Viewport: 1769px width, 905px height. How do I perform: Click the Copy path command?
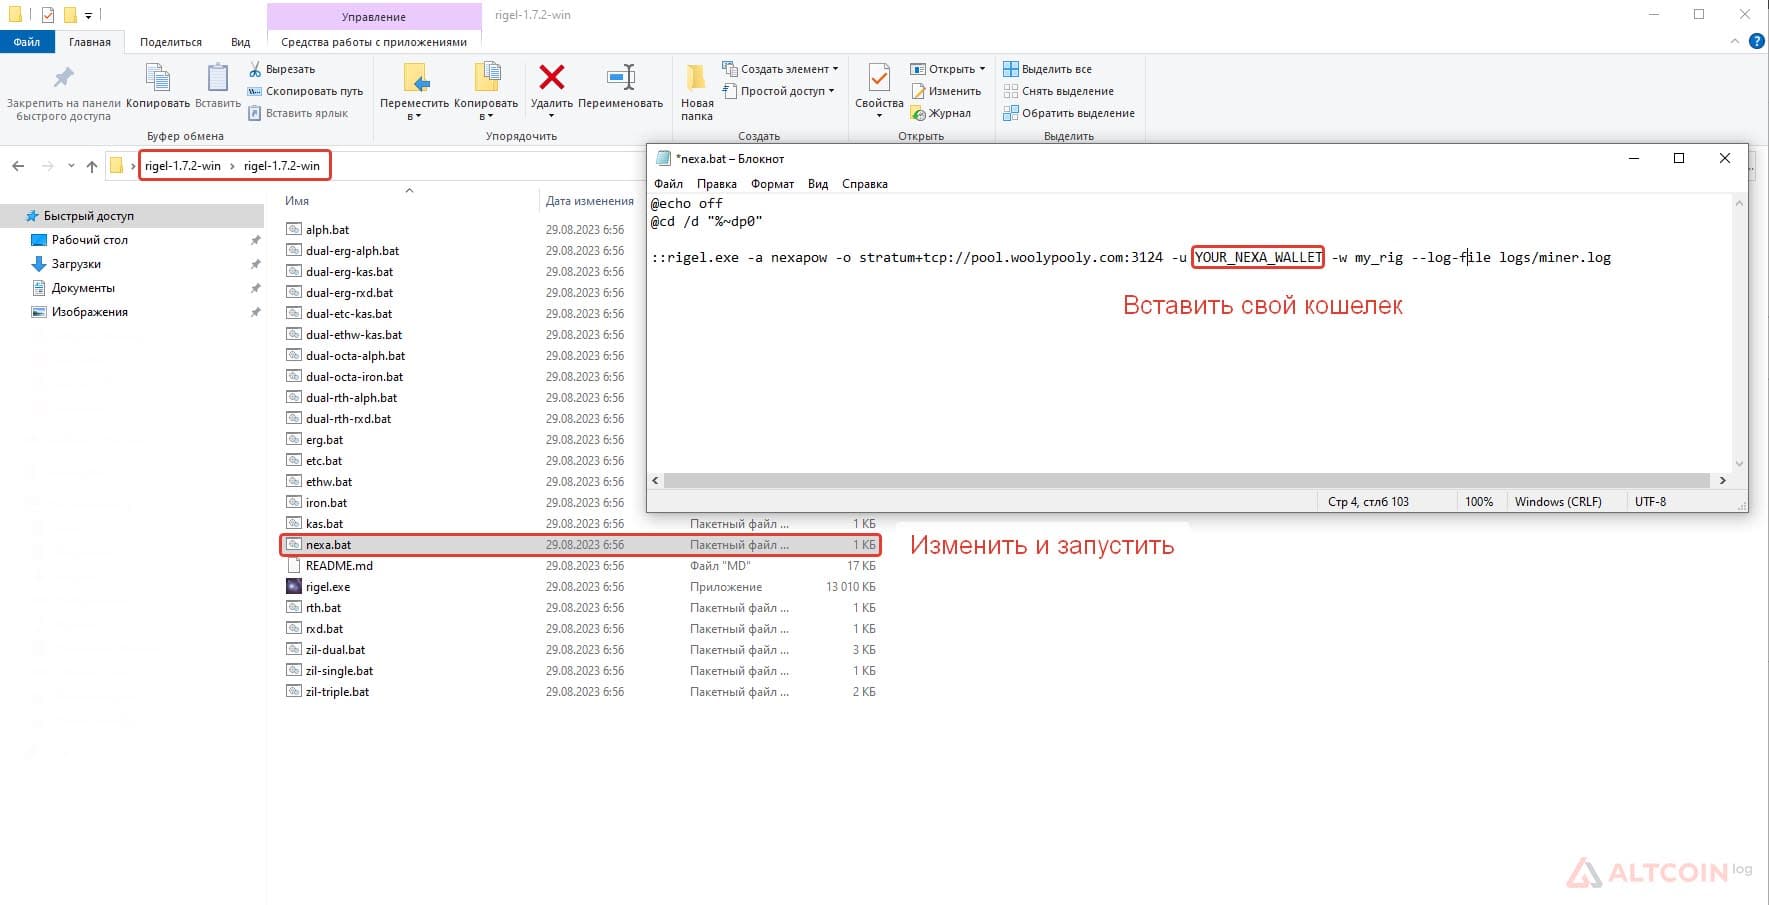pos(305,91)
